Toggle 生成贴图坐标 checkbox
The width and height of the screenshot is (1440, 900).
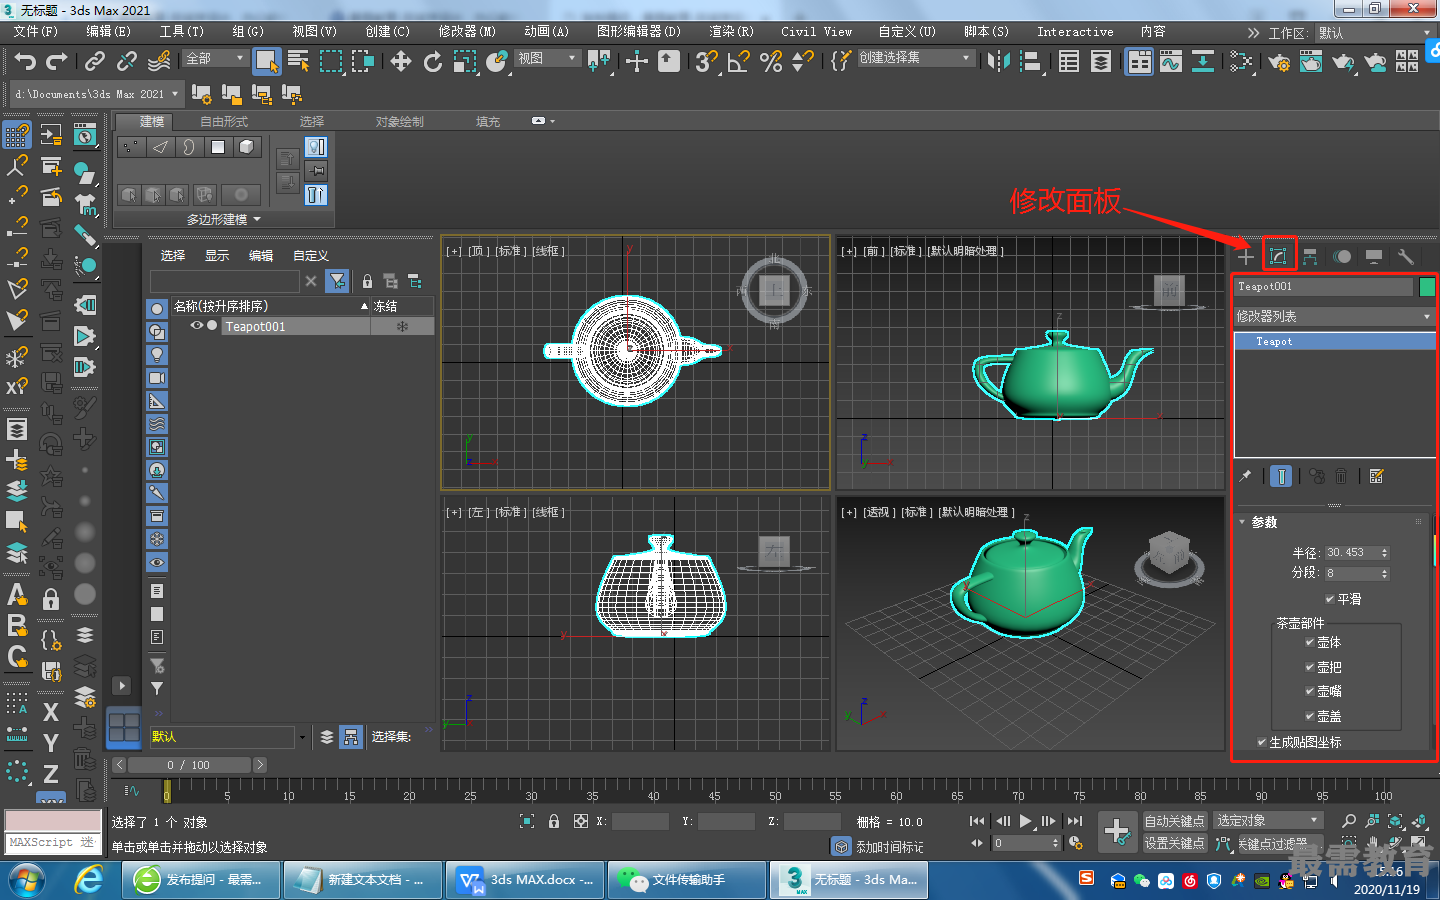tap(1262, 742)
